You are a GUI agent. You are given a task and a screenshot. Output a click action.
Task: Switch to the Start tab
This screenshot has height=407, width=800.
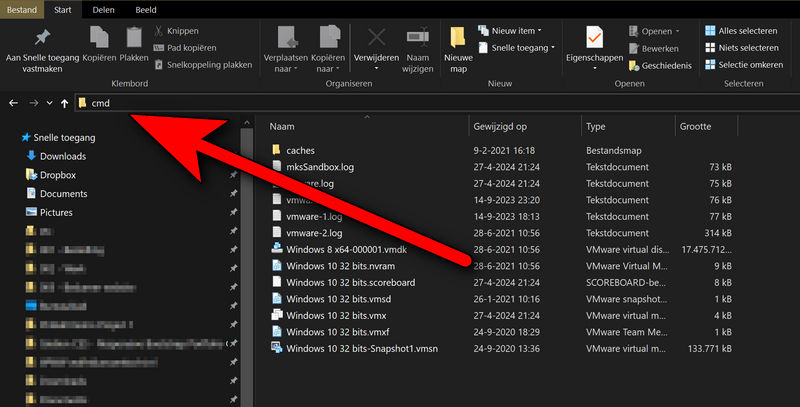[x=63, y=10]
